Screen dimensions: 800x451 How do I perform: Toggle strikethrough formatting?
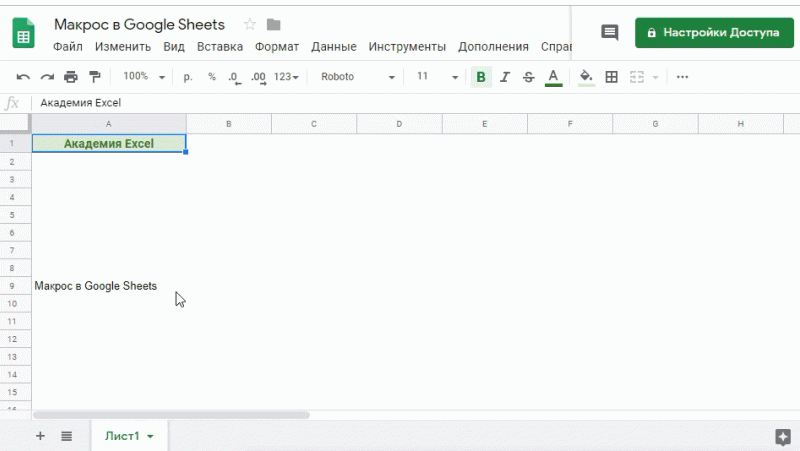coord(529,77)
